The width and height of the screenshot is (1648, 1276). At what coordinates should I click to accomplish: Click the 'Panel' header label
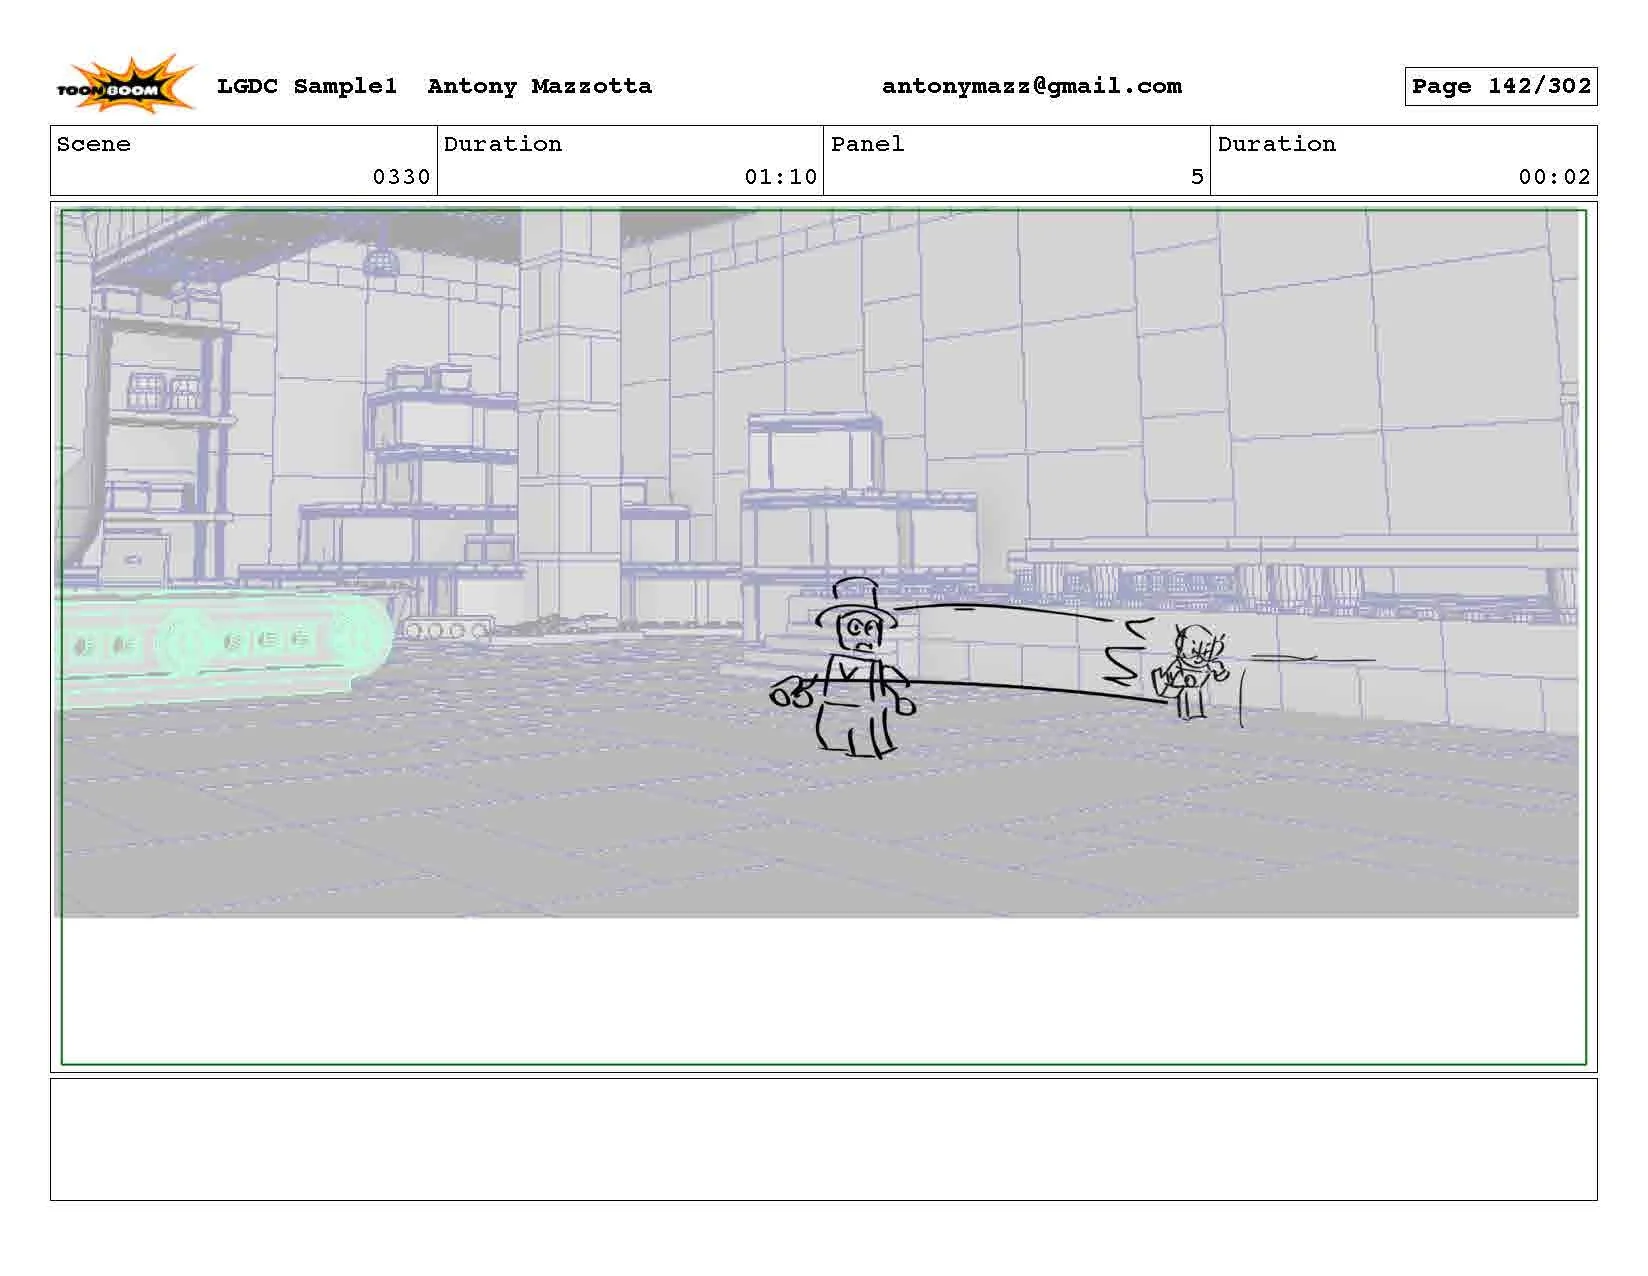[868, 144]
